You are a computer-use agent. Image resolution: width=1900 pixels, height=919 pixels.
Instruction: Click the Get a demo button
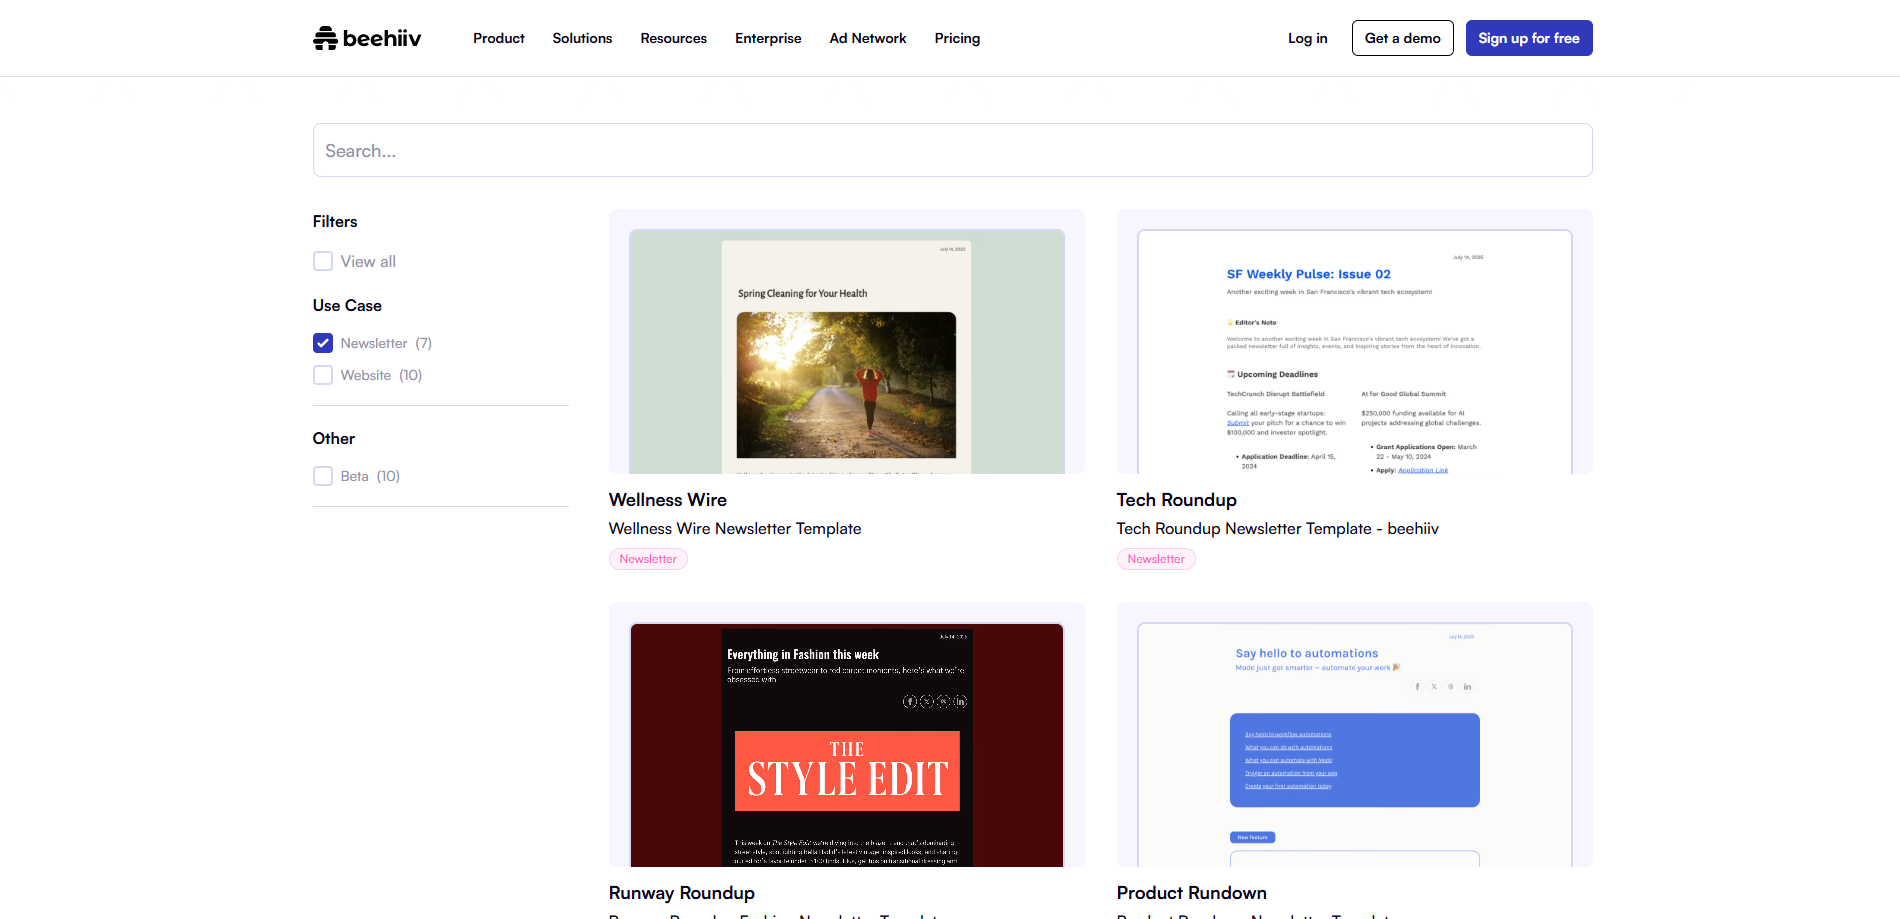tap(1403, 38)
